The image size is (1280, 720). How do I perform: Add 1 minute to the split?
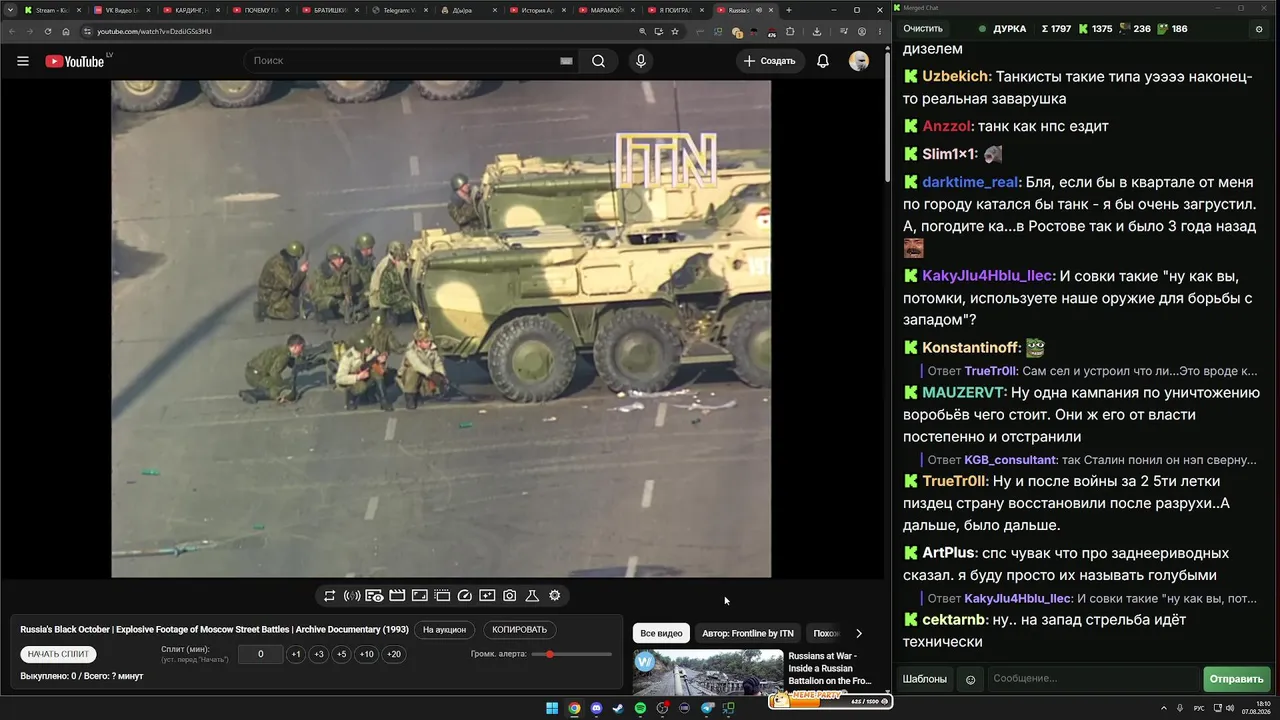296,654
